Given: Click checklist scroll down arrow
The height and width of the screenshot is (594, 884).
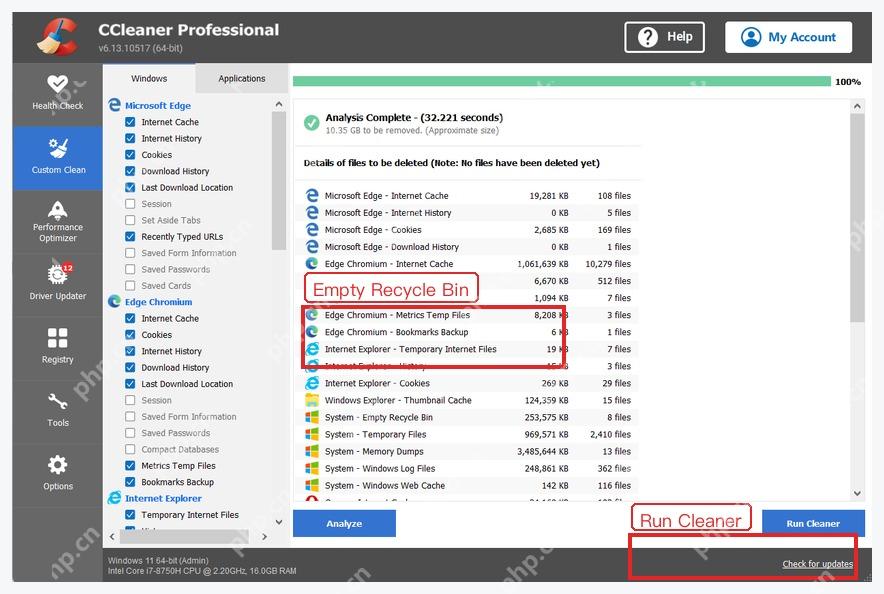Looking at the screenshot, I should point(279,522).
